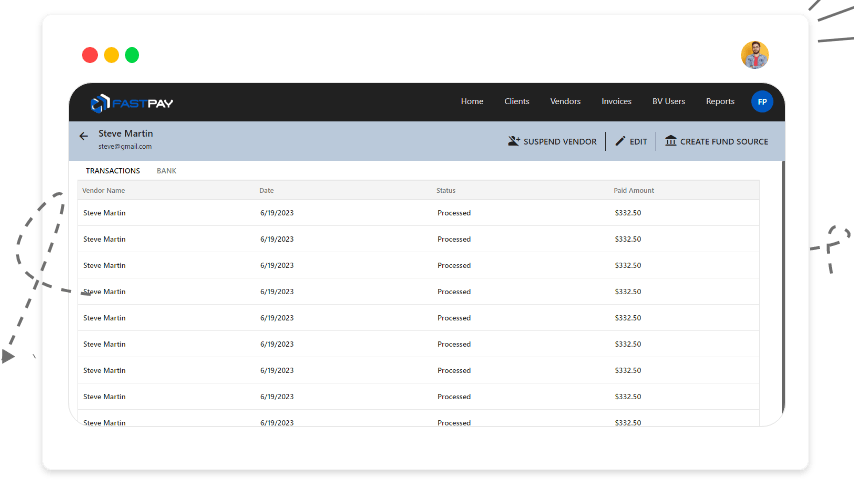Select the Transactions tab
The image size is (854, 483).
coord(112,171)
